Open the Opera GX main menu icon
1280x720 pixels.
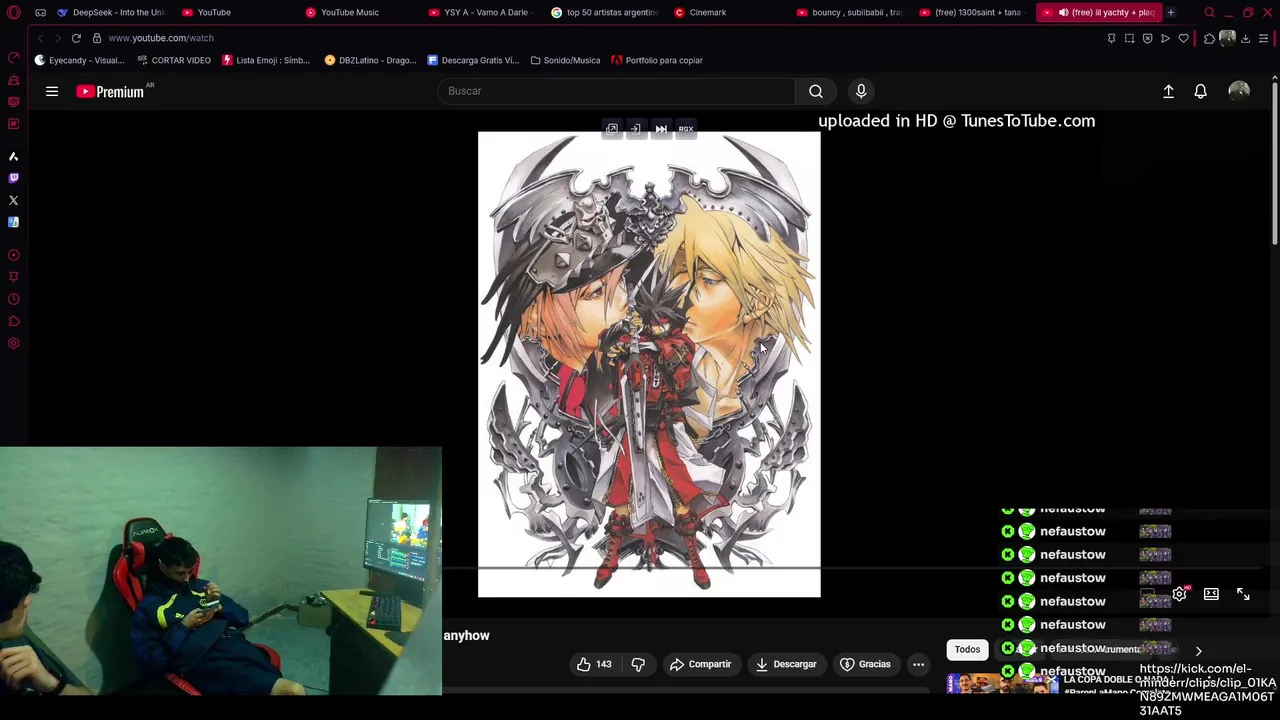(13, 12)
